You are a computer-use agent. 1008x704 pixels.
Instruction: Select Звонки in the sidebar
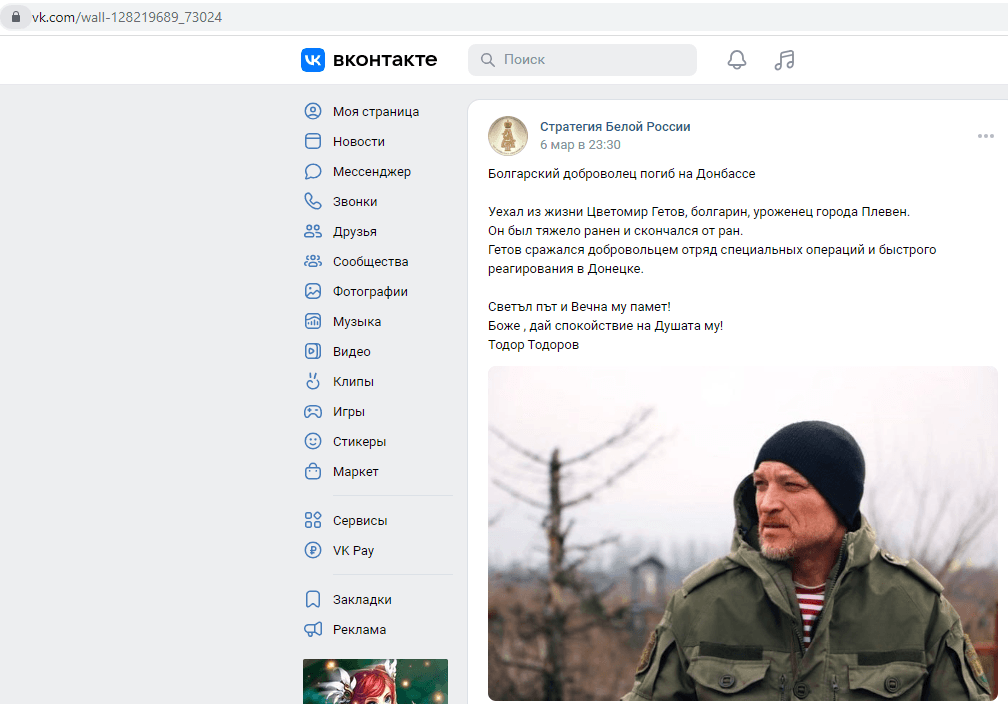point(355,201)
